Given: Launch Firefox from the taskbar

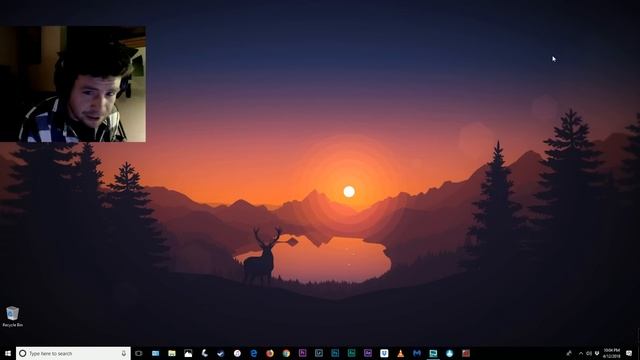Looking at the screenshot, I should tap(270, 353).
